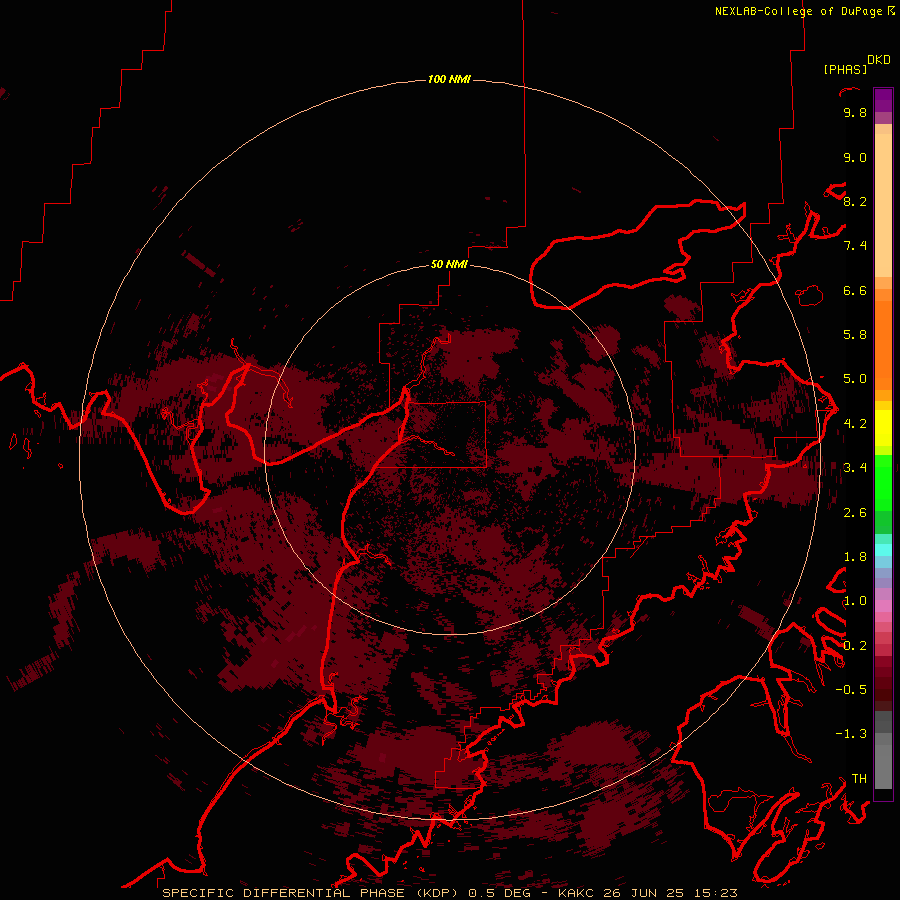Click the 26 JUN 25 15:23 timestamp
This screenshot has width=900, height=900.
[670, 893]
